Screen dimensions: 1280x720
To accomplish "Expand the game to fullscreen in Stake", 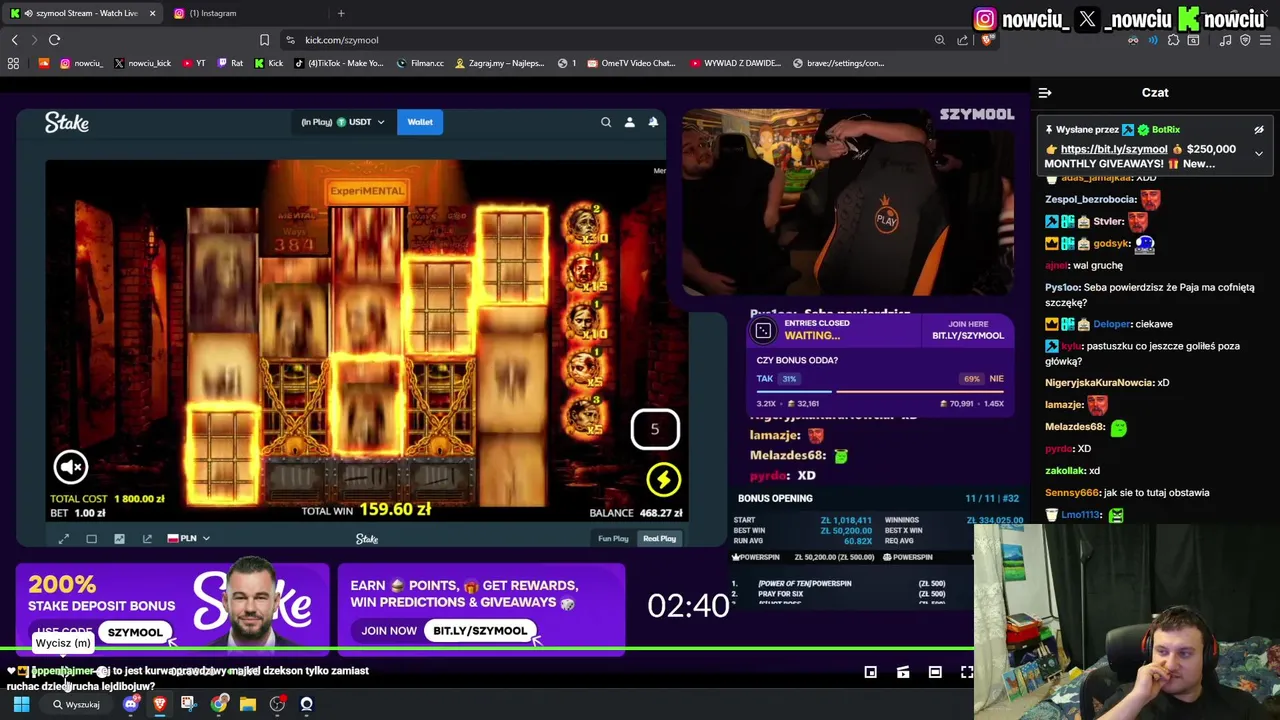I will pyautogui.click(x=64, y=539).
